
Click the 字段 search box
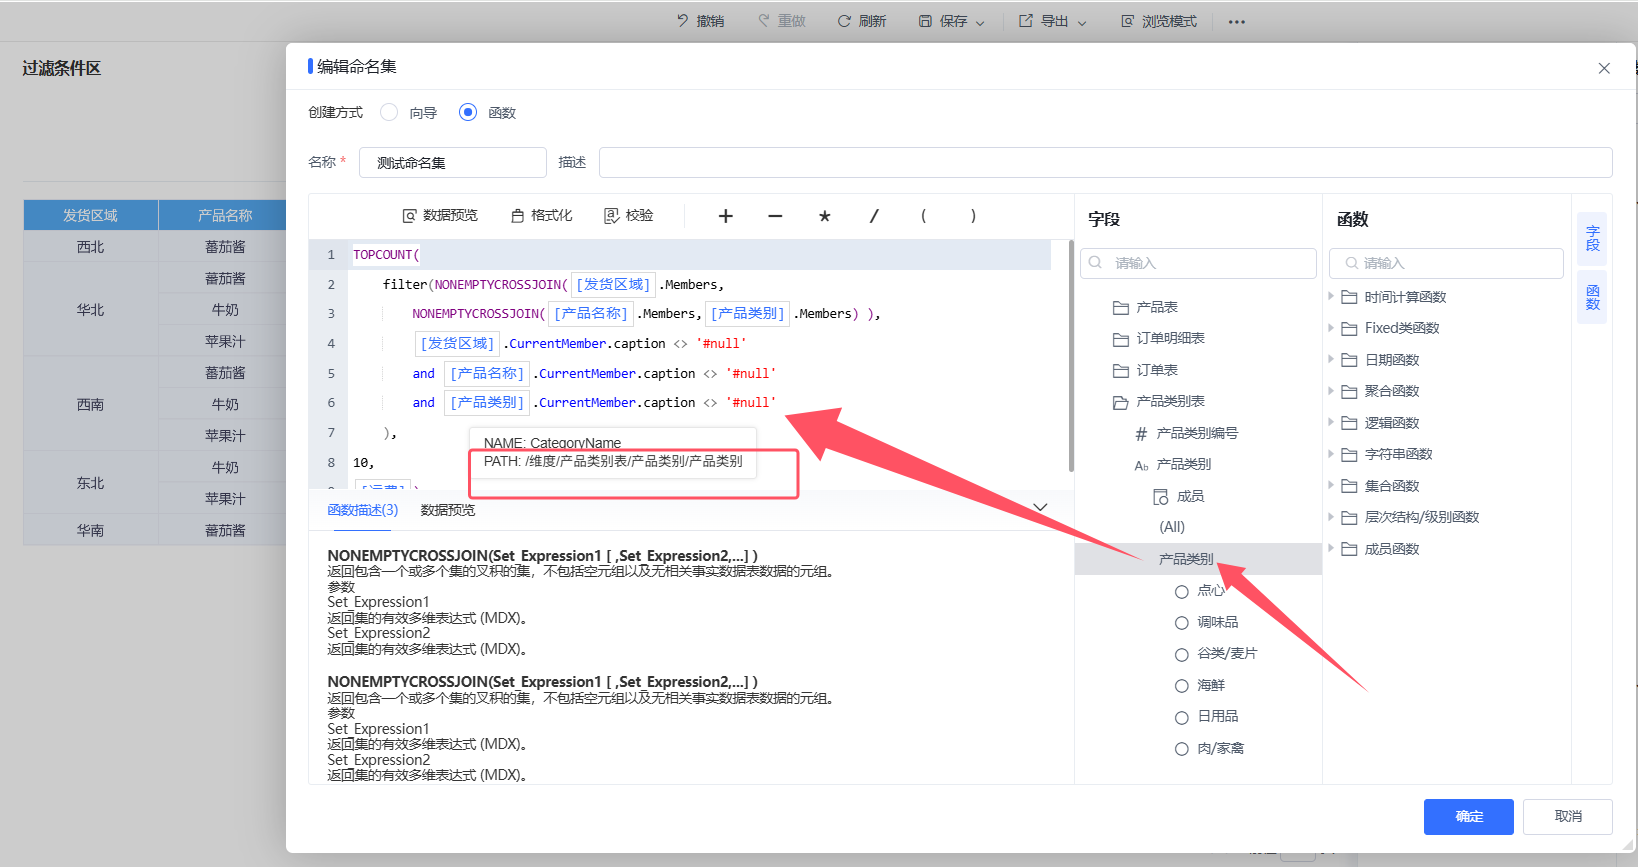(x=1198, y=263)
